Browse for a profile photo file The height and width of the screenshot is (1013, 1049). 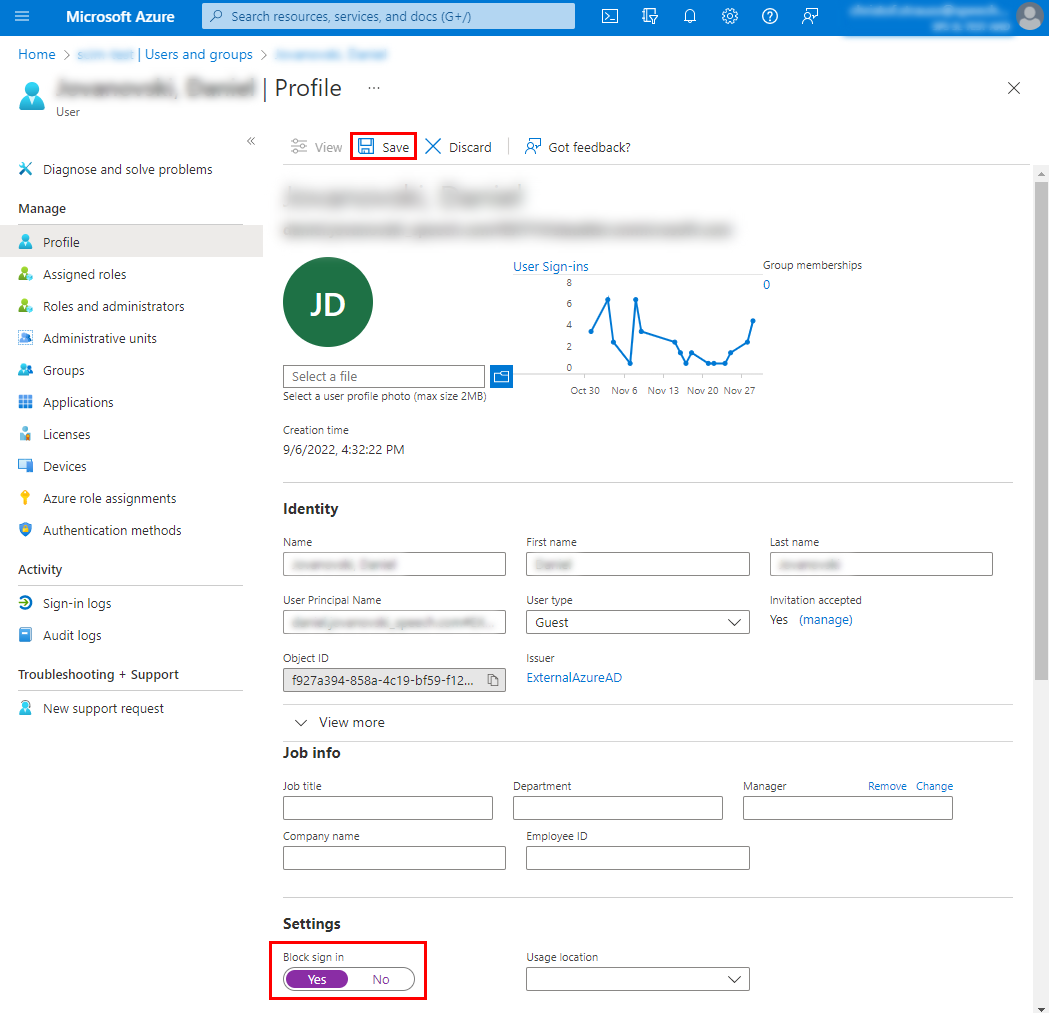501,377
